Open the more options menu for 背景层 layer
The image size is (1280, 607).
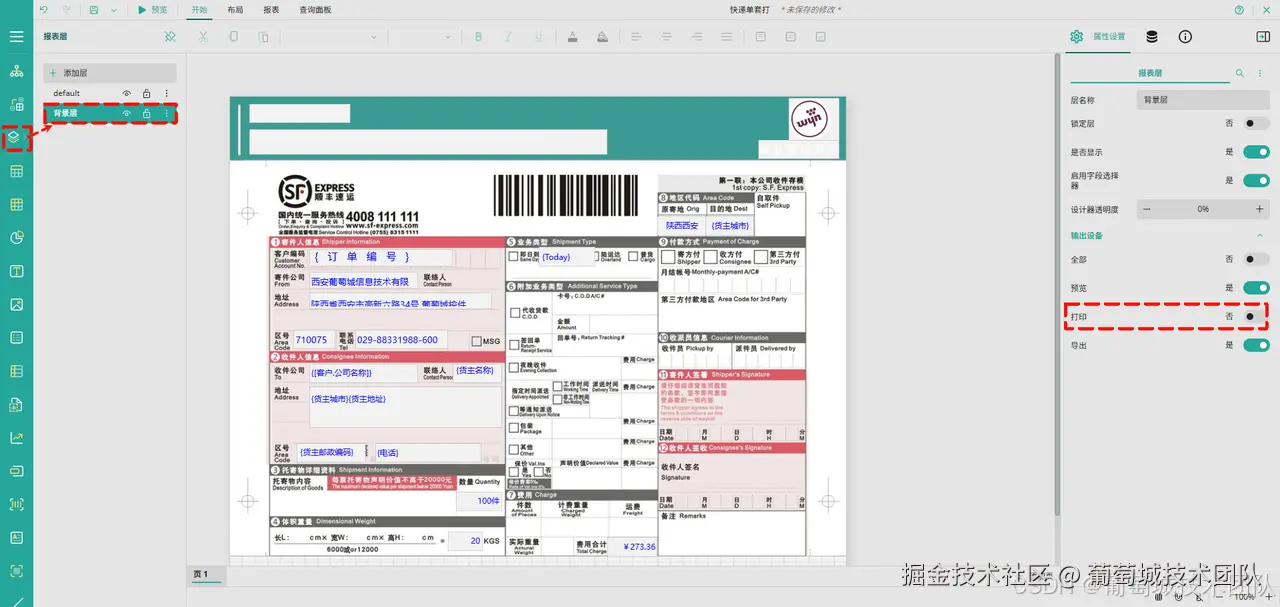[165, 115]
